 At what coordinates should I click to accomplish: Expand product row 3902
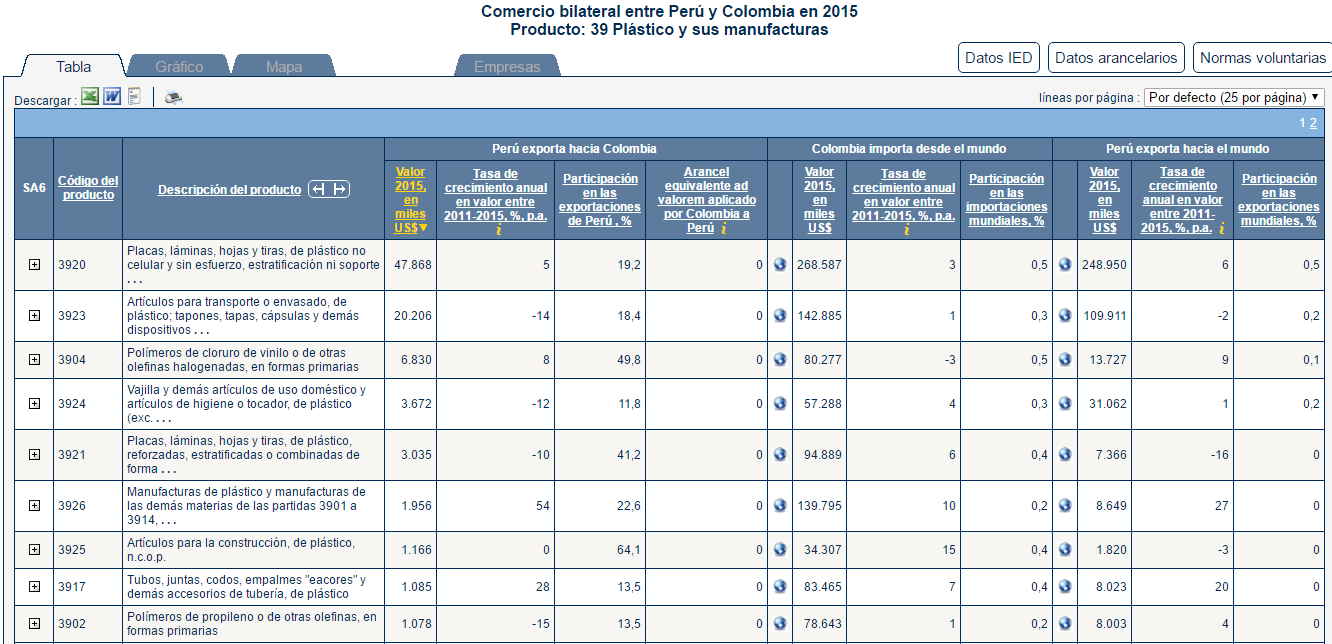(x=34, y=624)
